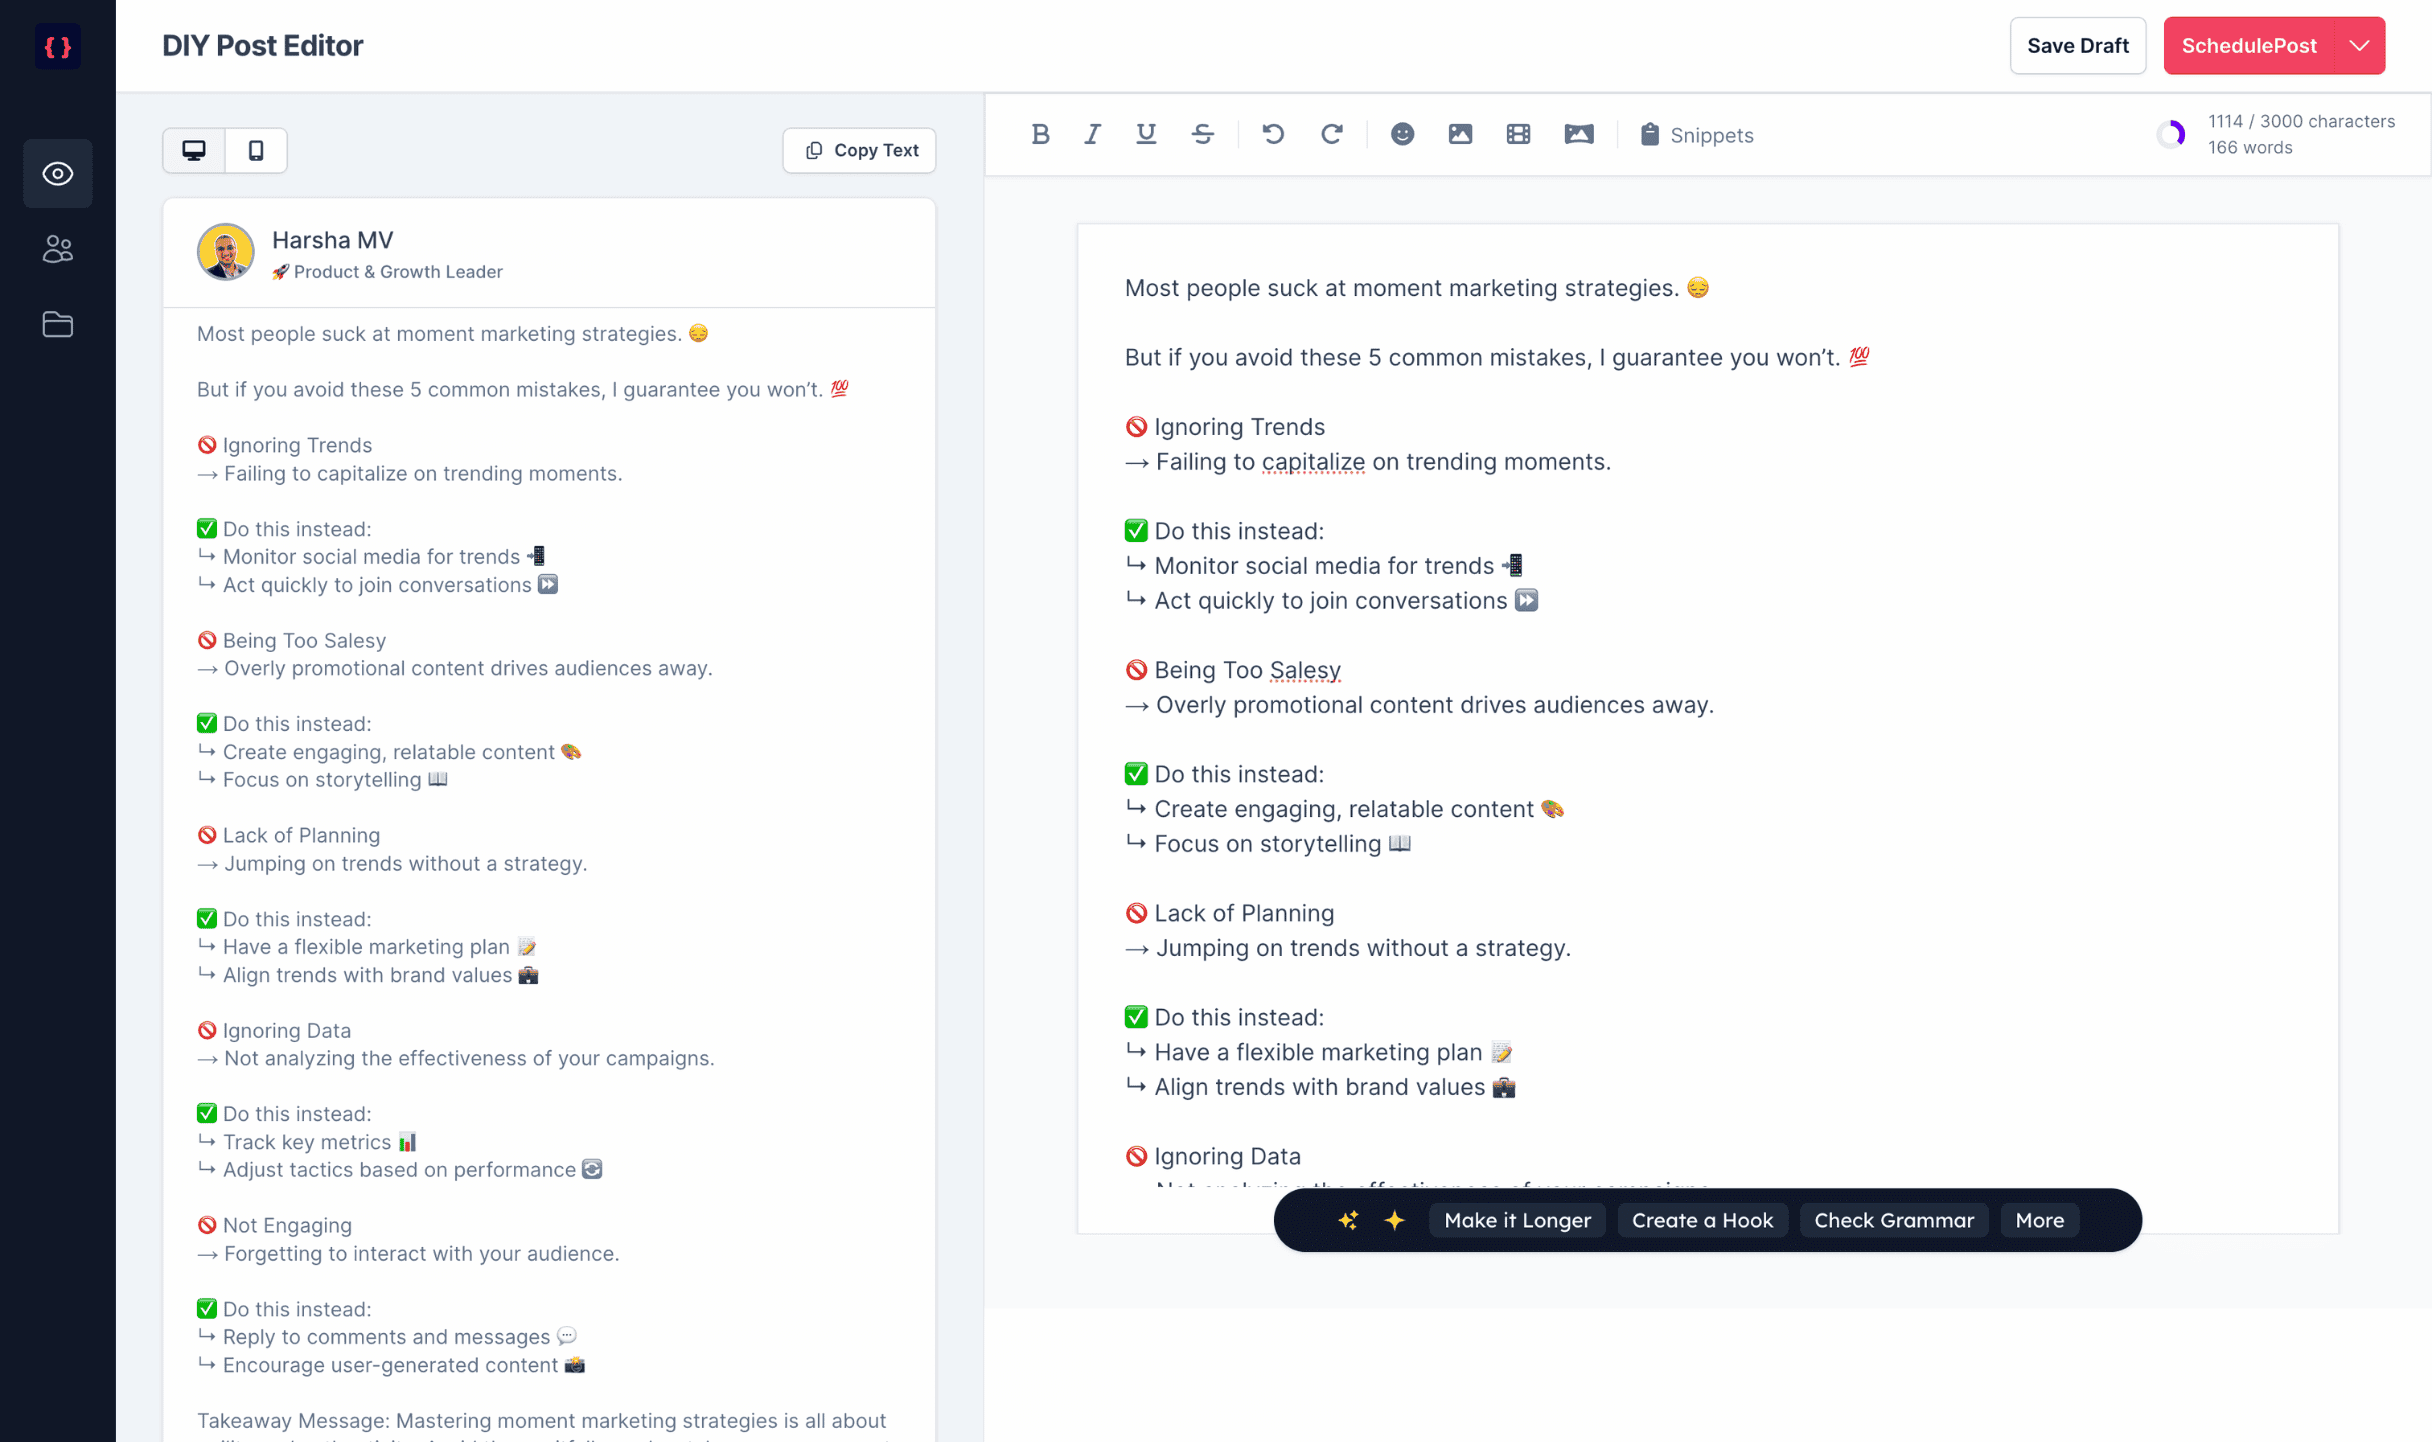Click the Copy Text button

[x=860, y=150]
